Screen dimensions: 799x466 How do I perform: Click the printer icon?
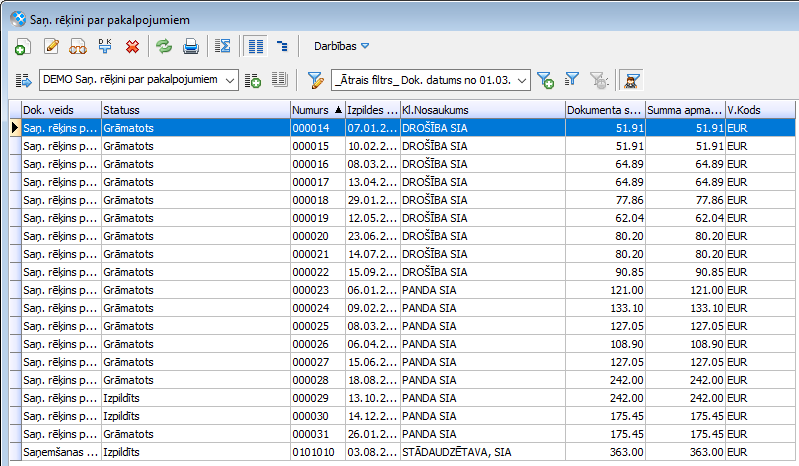coord(191,46)
